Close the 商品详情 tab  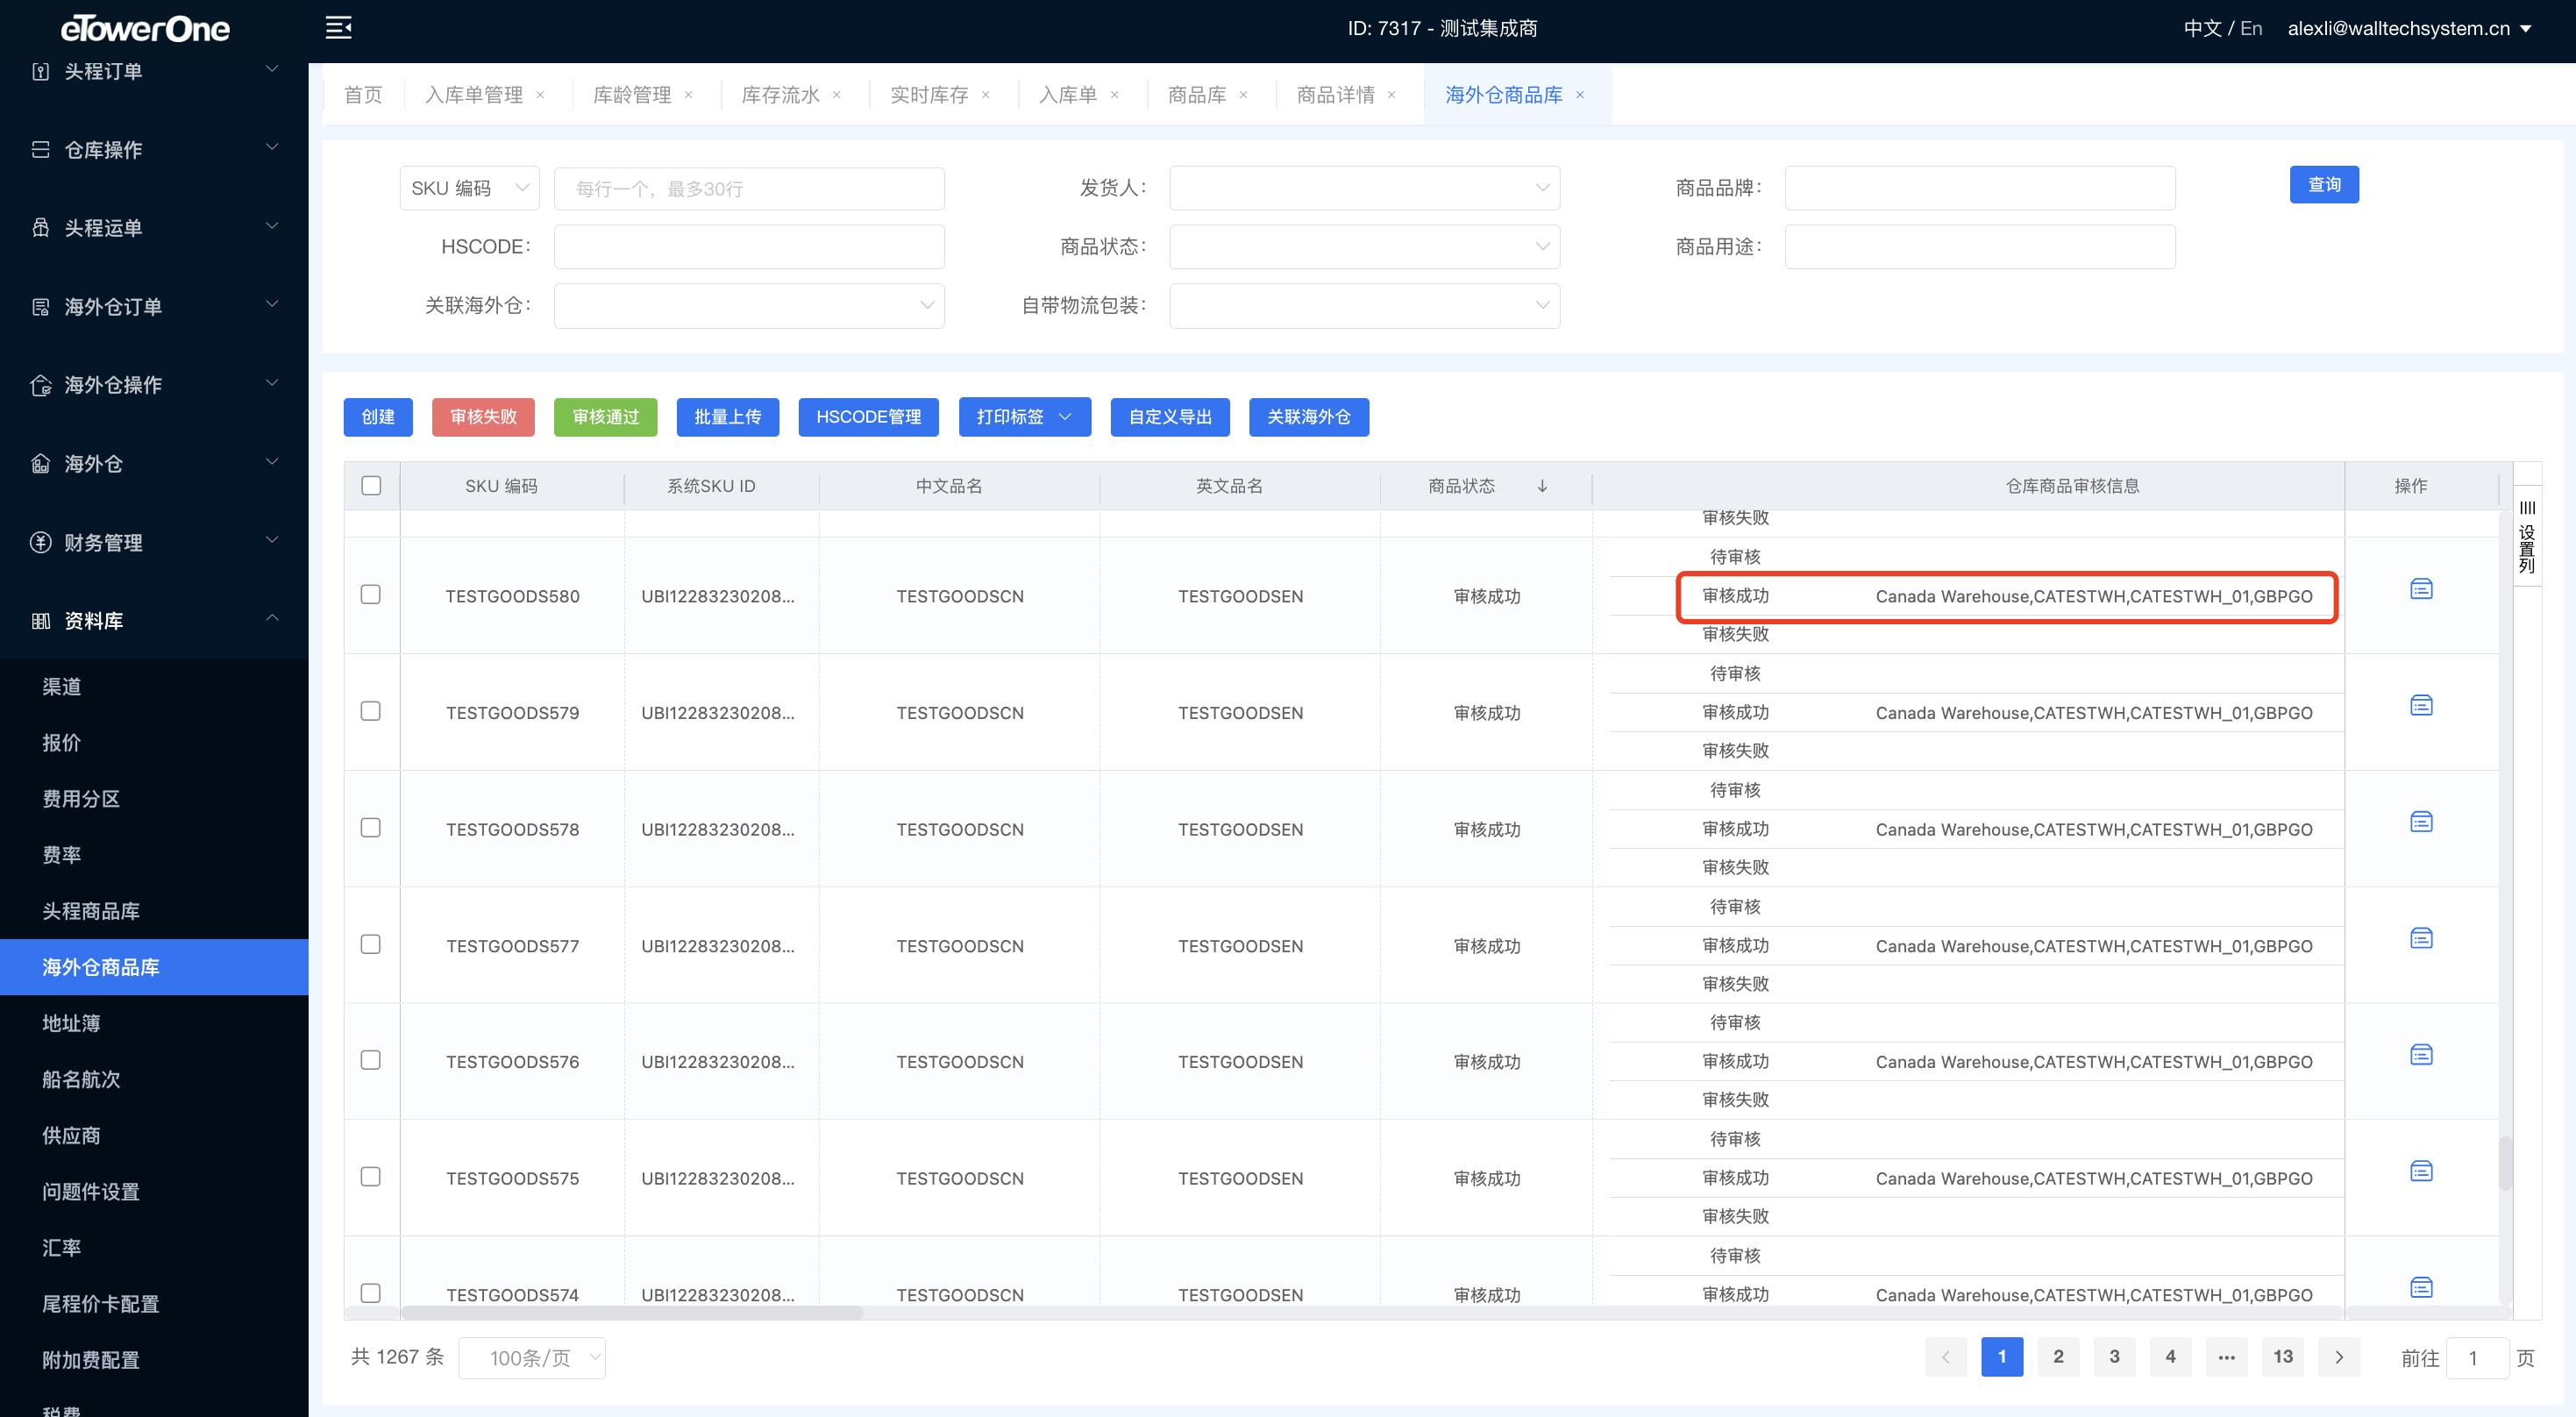[x=1391, y=95]
